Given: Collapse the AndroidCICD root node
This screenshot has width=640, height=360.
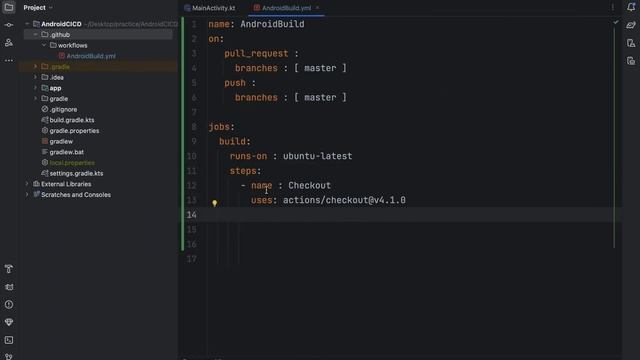Looking at the screenshot, I should point(27,24).
